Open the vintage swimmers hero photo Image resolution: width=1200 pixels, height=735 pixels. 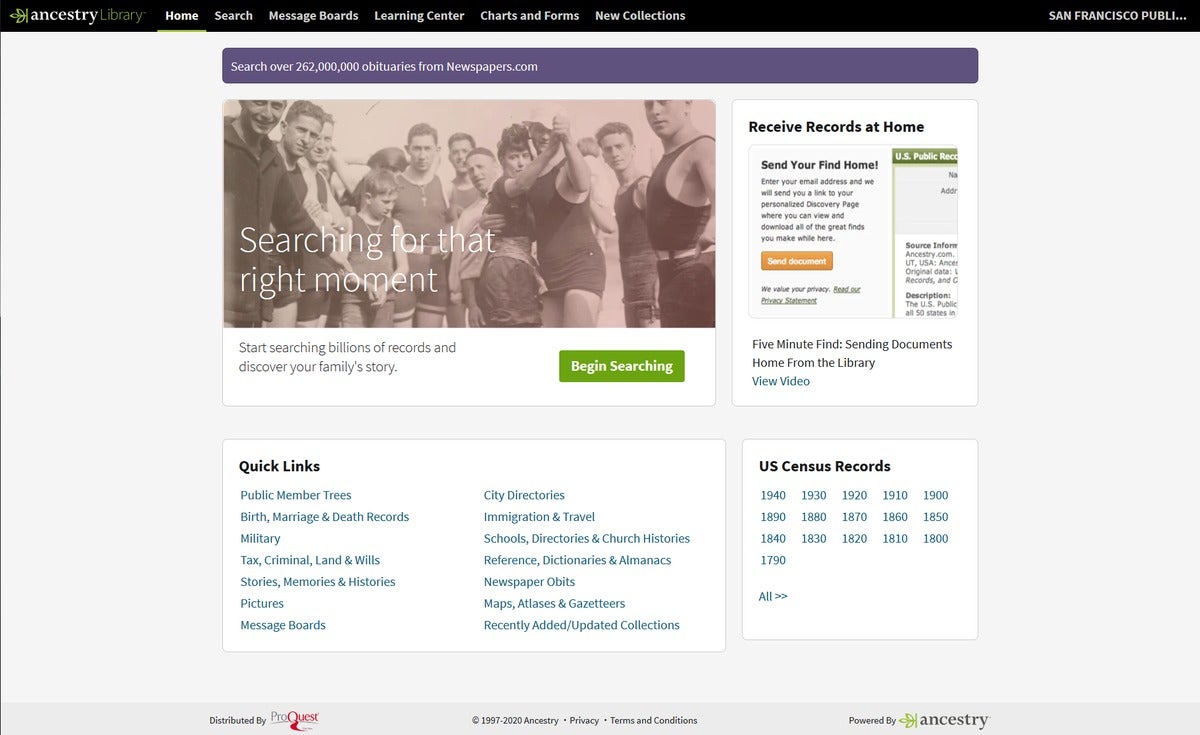(x=469, y=214)
